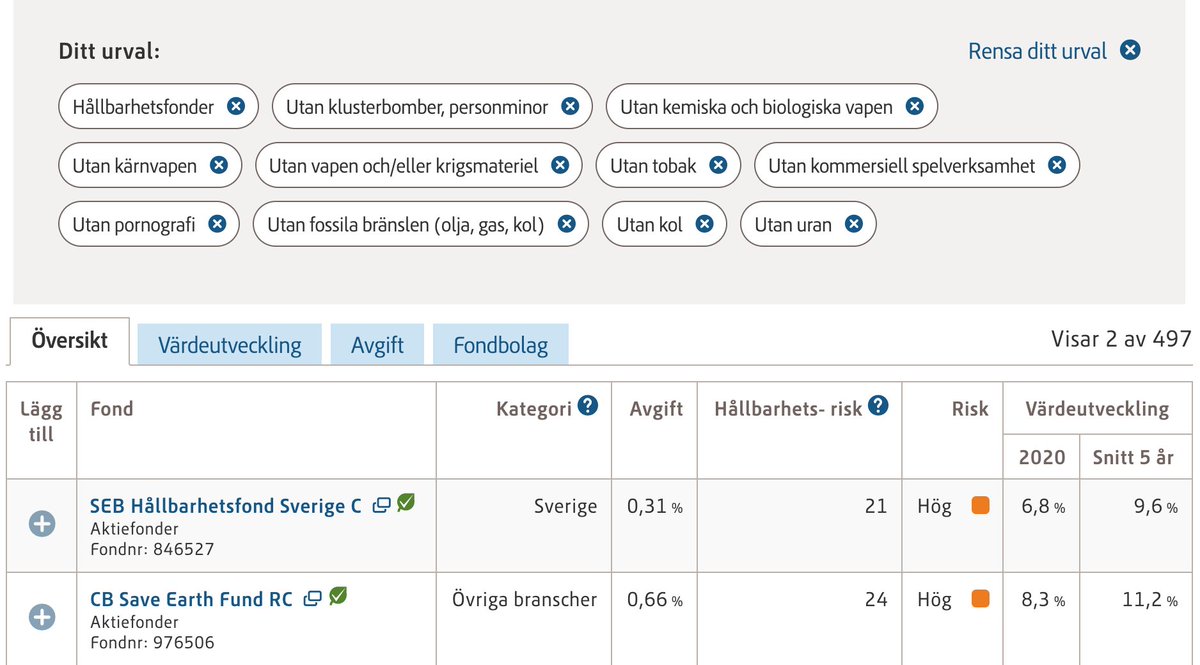Click Fondnr: 846527 text
Image resolution: width=1200 pixels, height=665 pixels.
click(152, 549)
